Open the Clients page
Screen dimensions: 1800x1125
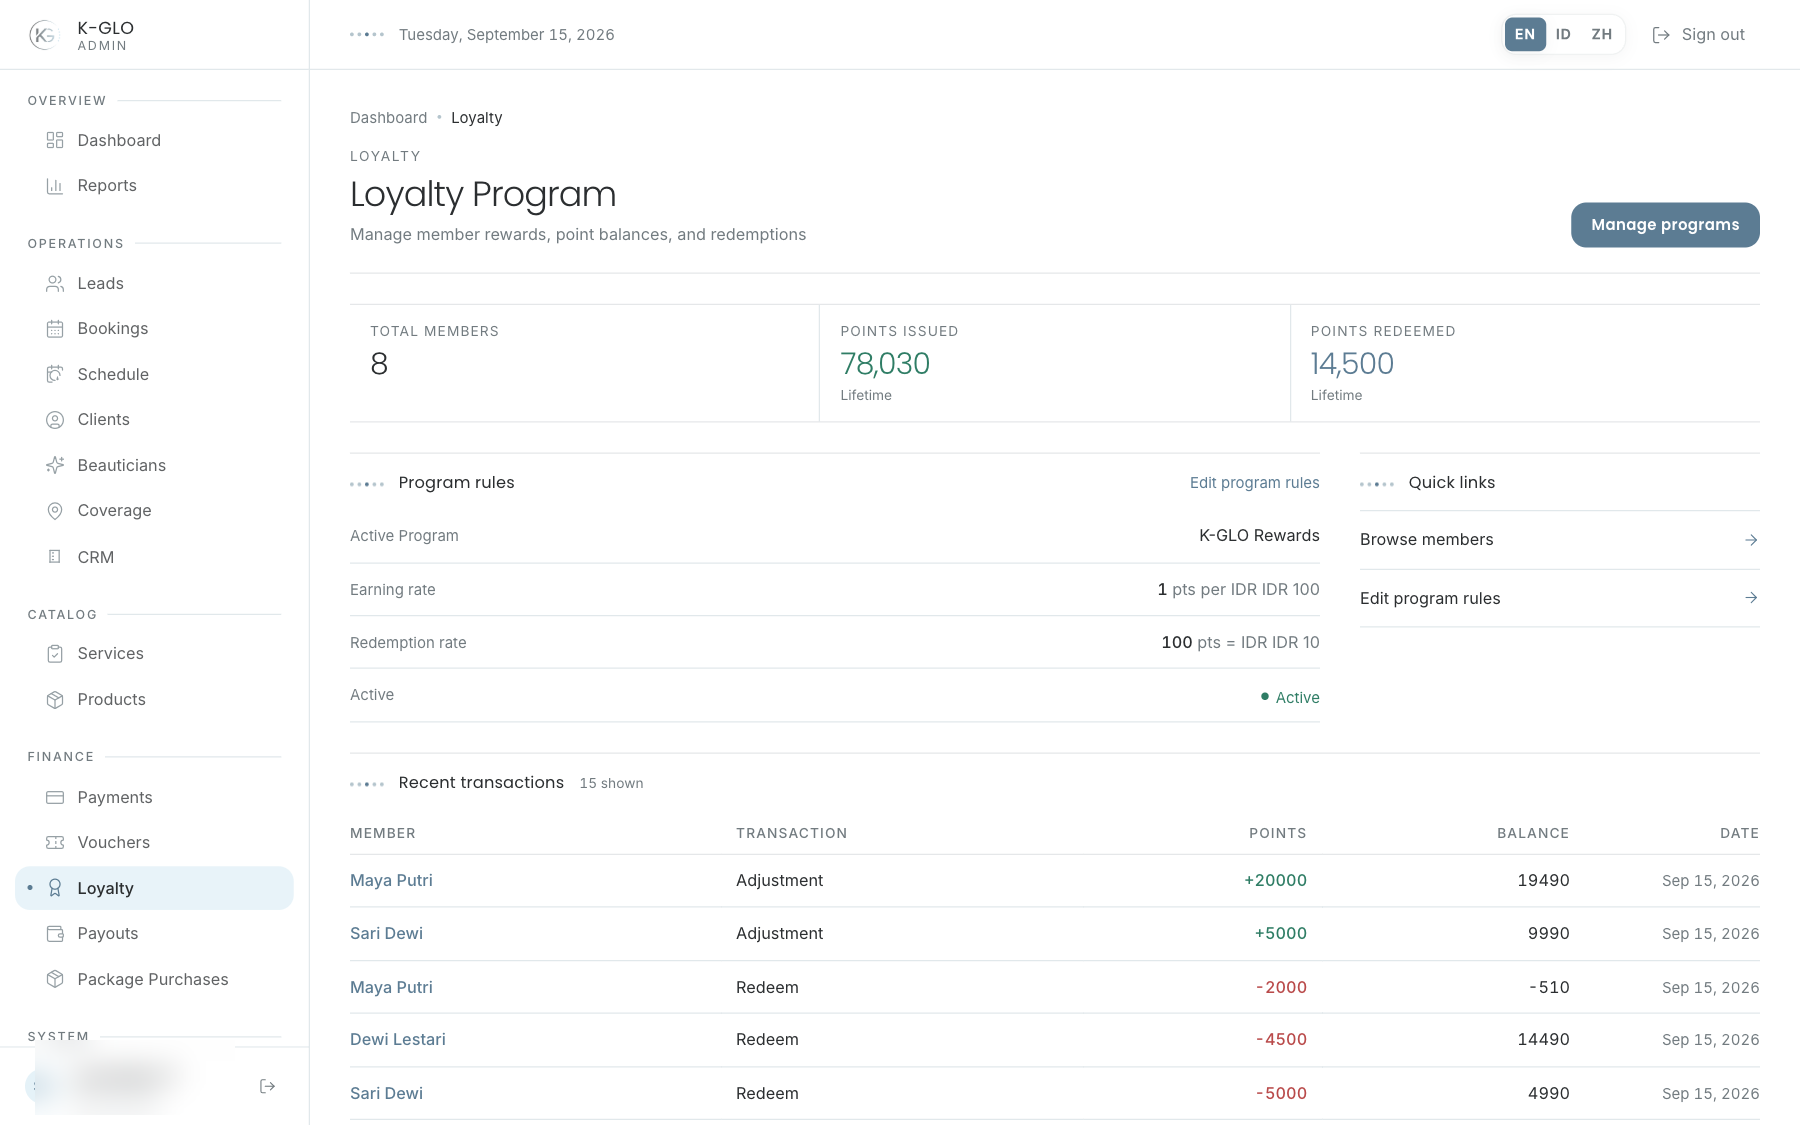(x=154, y=420)
